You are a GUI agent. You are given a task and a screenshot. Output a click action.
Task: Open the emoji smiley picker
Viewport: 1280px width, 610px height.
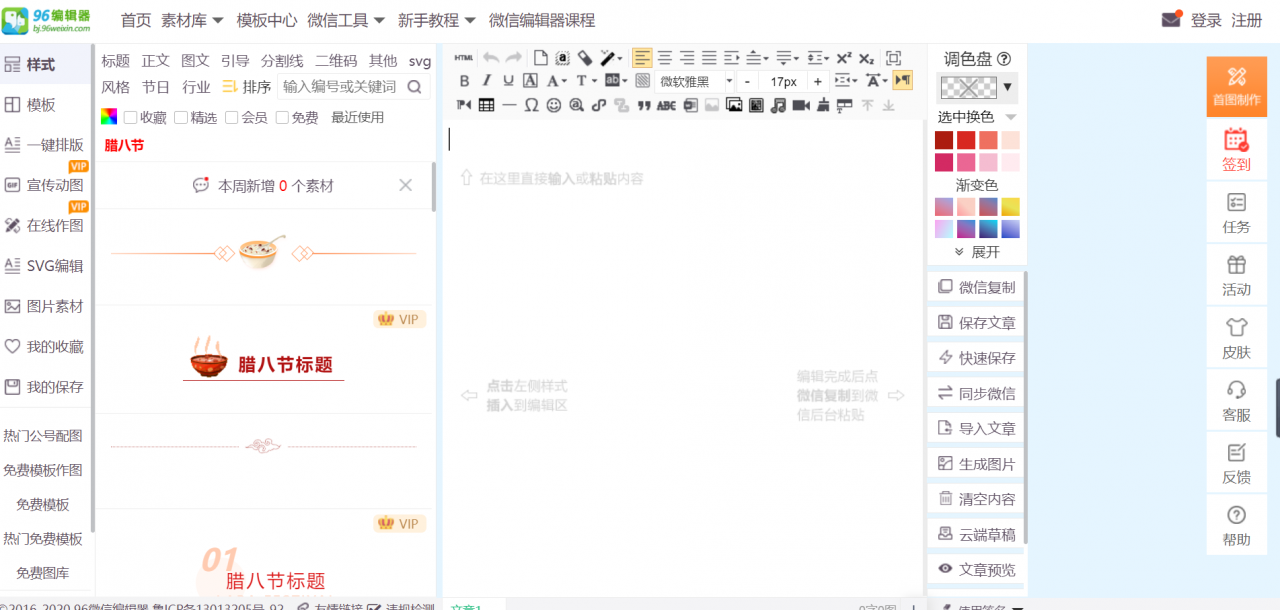point(554,105)
